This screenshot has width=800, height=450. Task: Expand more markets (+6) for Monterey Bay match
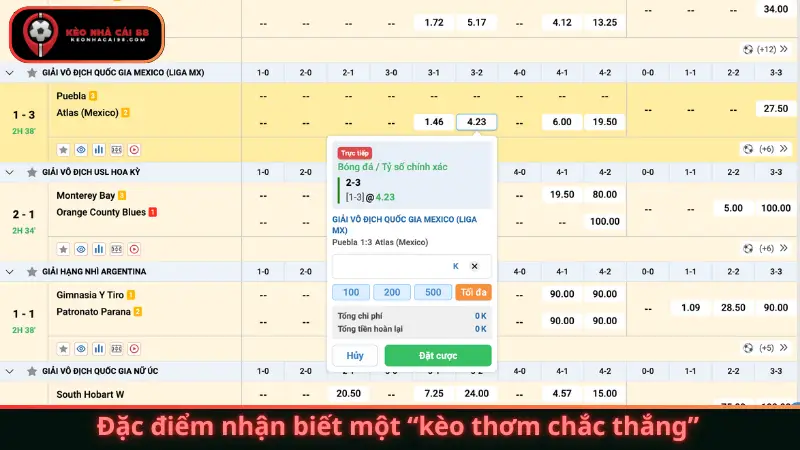(766, 248)
